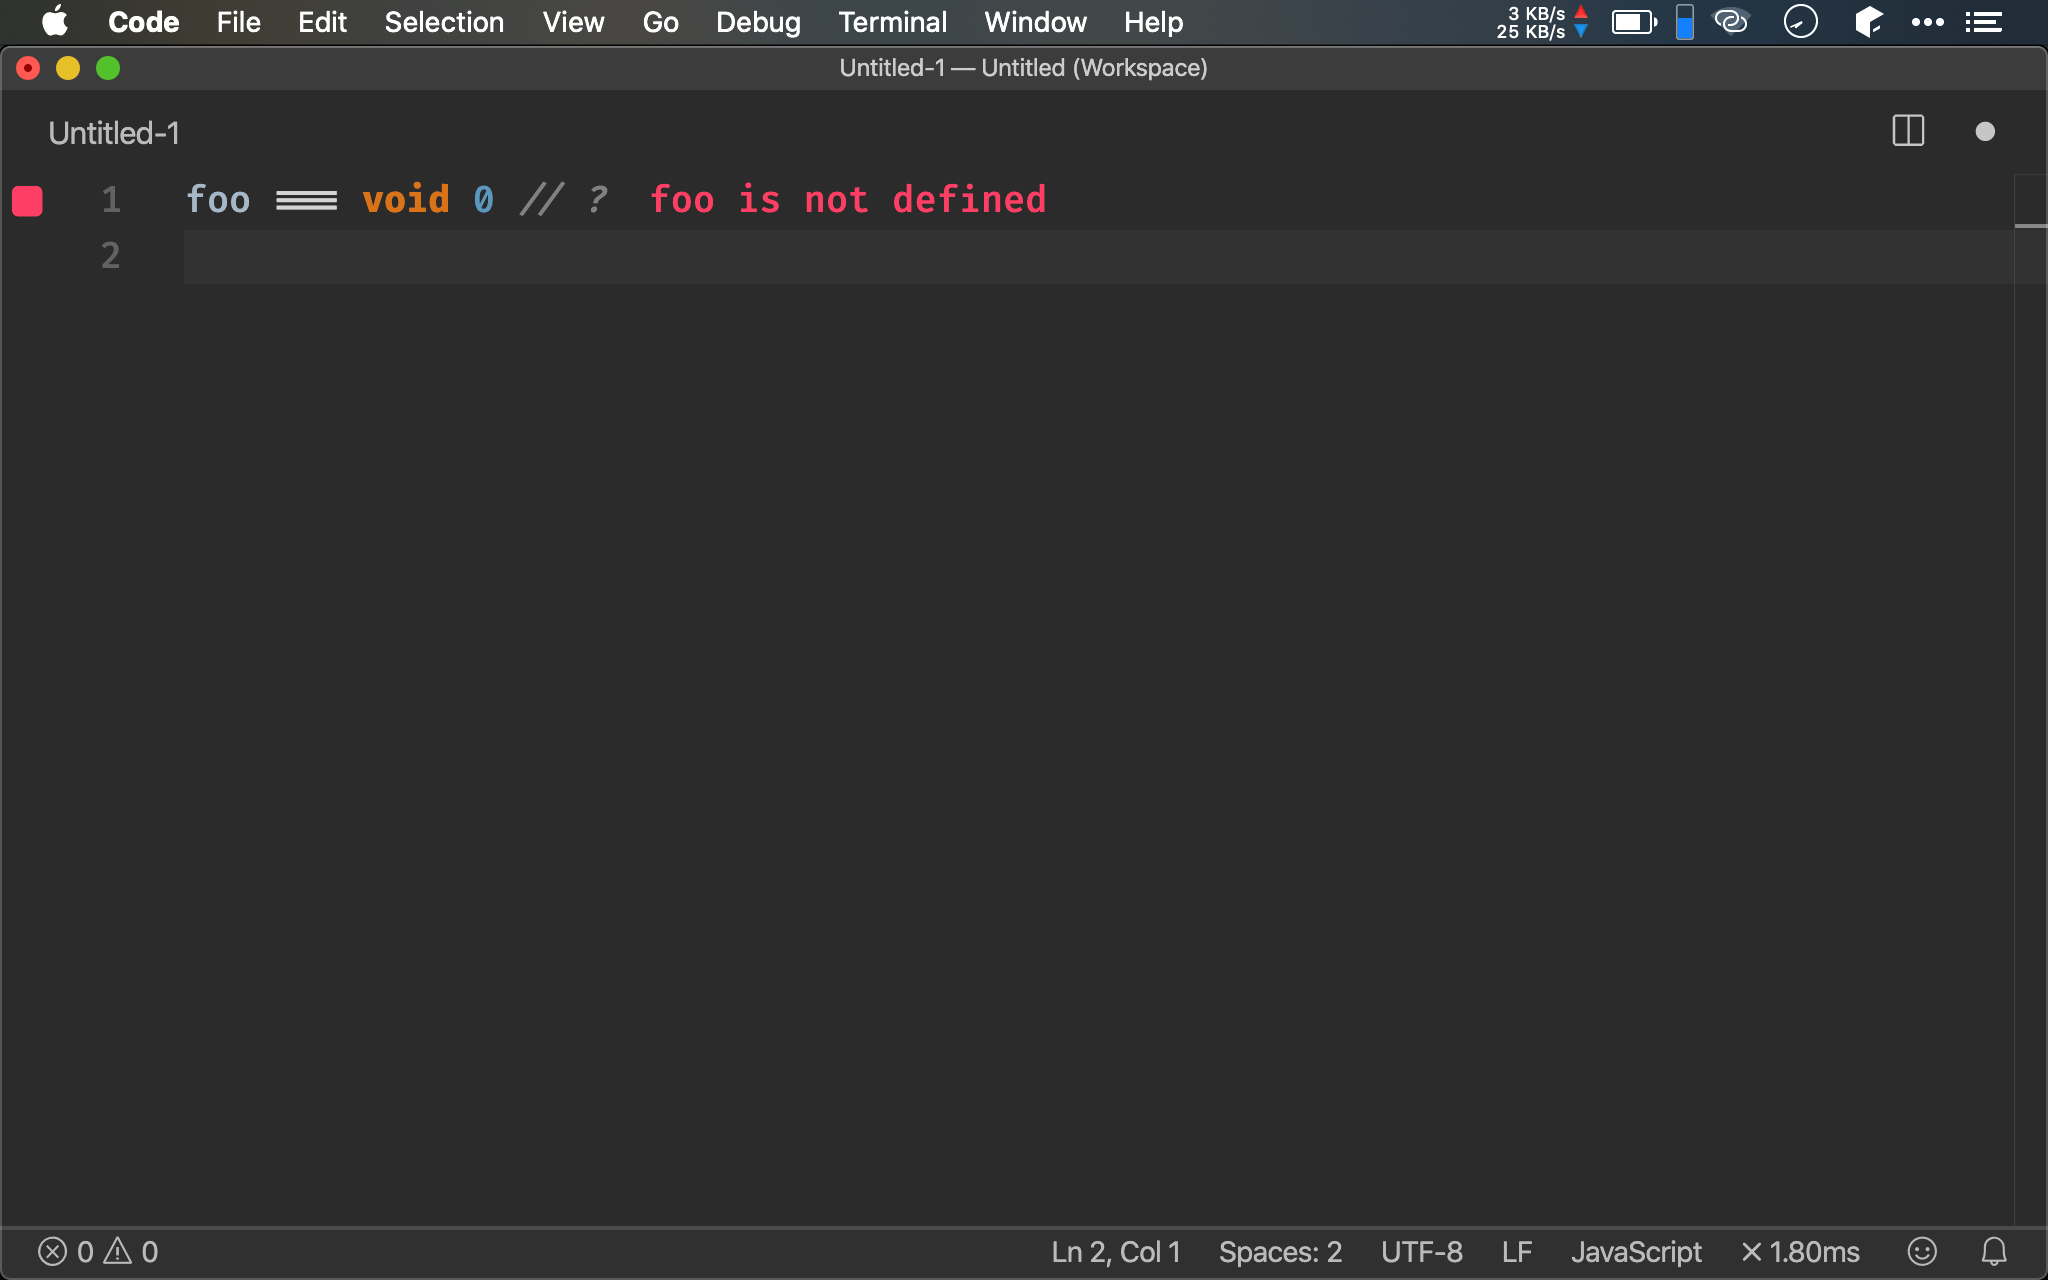2048x1280 pixels.
Task: Open Notification Center list icon
Action: [x=1983, y=22]
